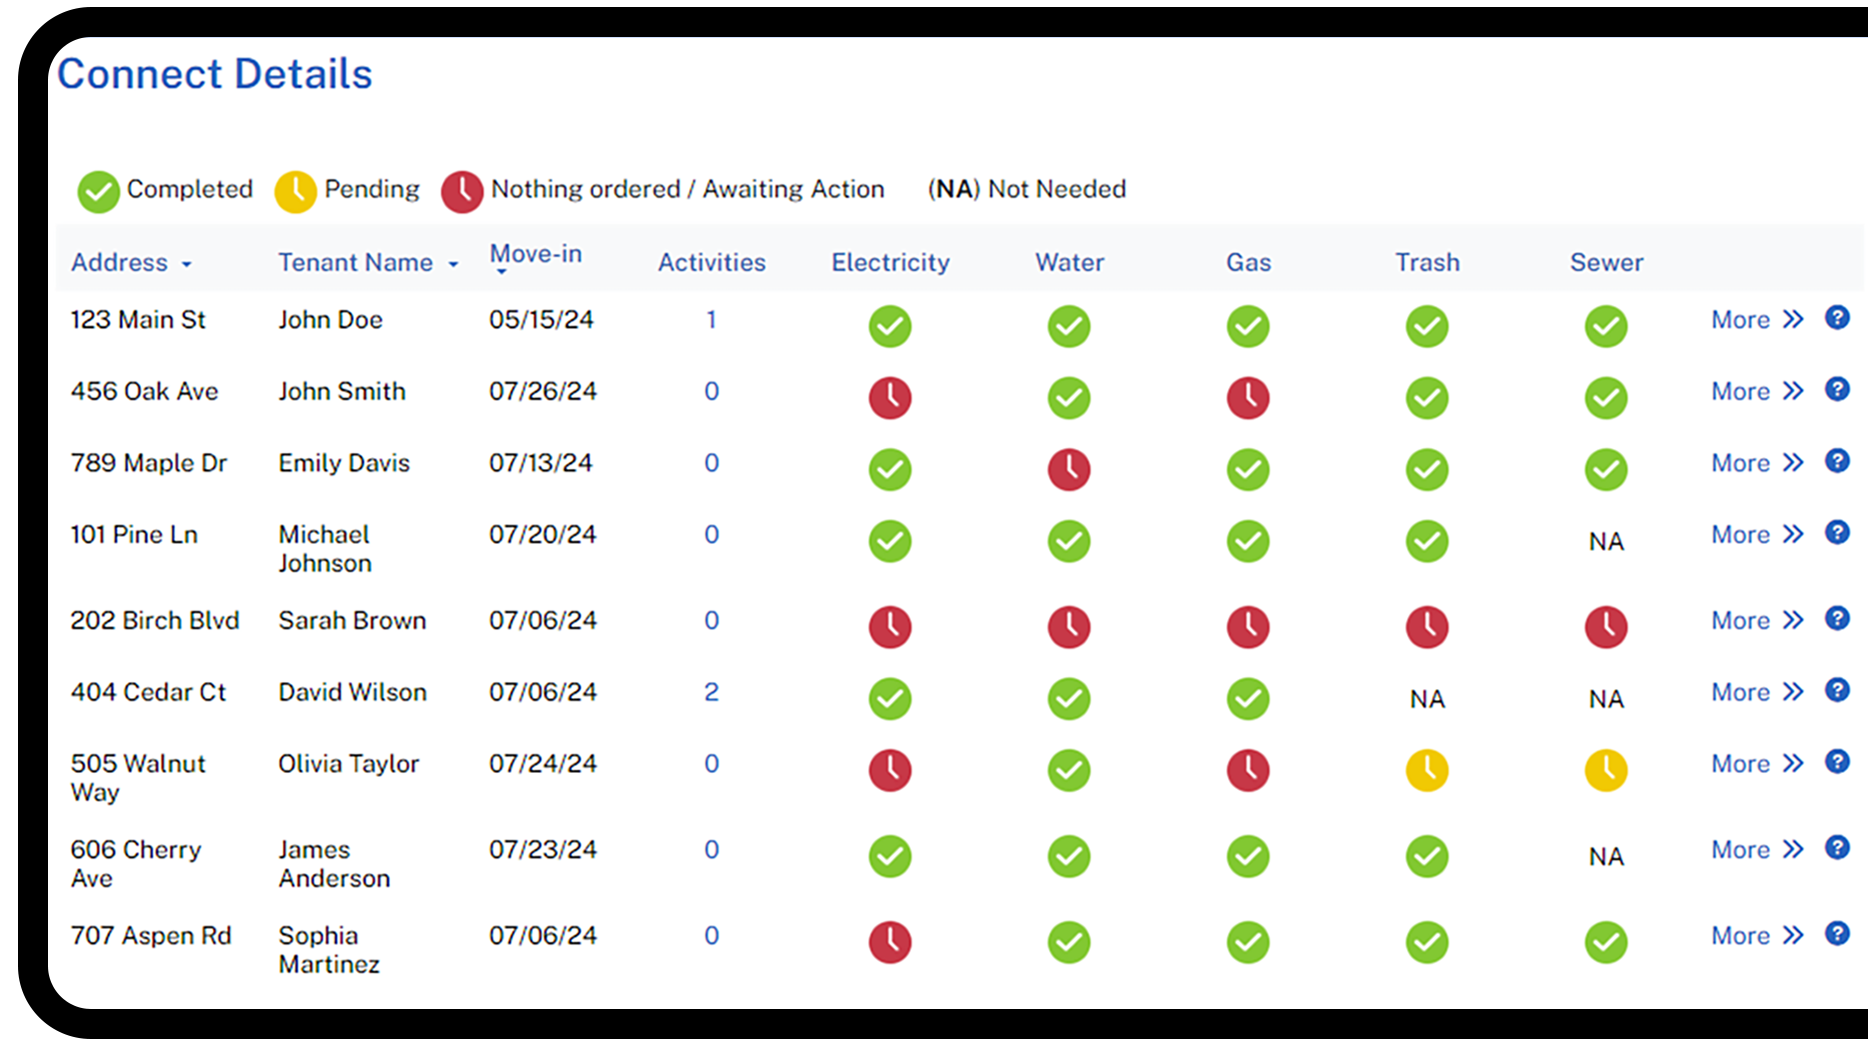Sort table by Address column
1868x1050 pixels.
[x=131, y=262]
